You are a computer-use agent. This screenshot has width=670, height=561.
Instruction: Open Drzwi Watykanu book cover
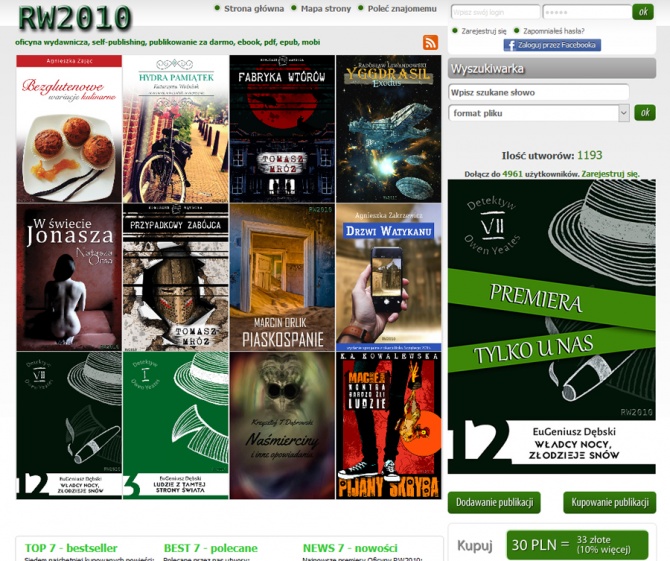click(388, 277)
